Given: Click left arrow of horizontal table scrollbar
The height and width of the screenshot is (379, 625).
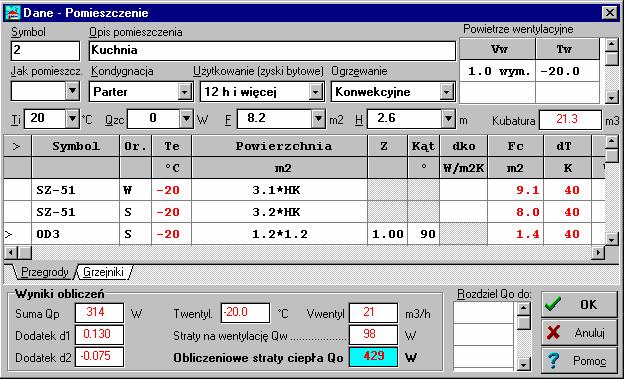Looking at the screenshot, I should coord(10,253).
